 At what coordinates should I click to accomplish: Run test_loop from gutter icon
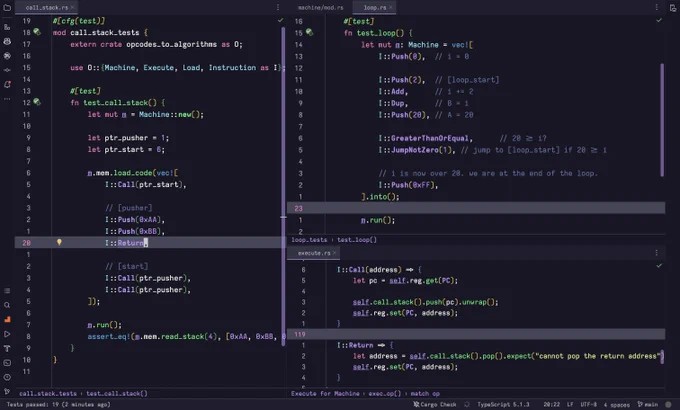click(309, 32)
